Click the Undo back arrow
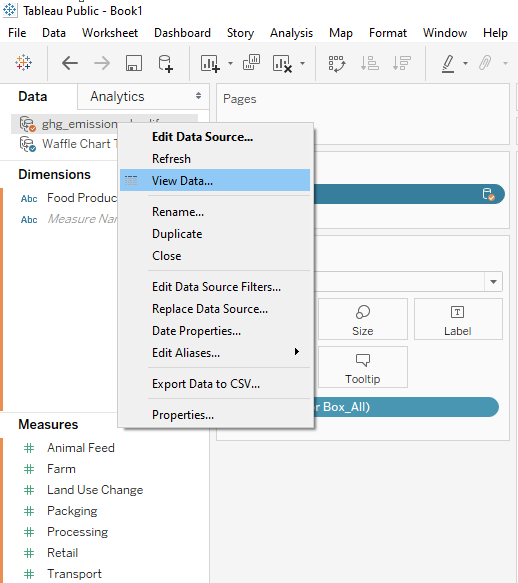The width and height of the screenshot is (518, 583). tap(70, 63)
